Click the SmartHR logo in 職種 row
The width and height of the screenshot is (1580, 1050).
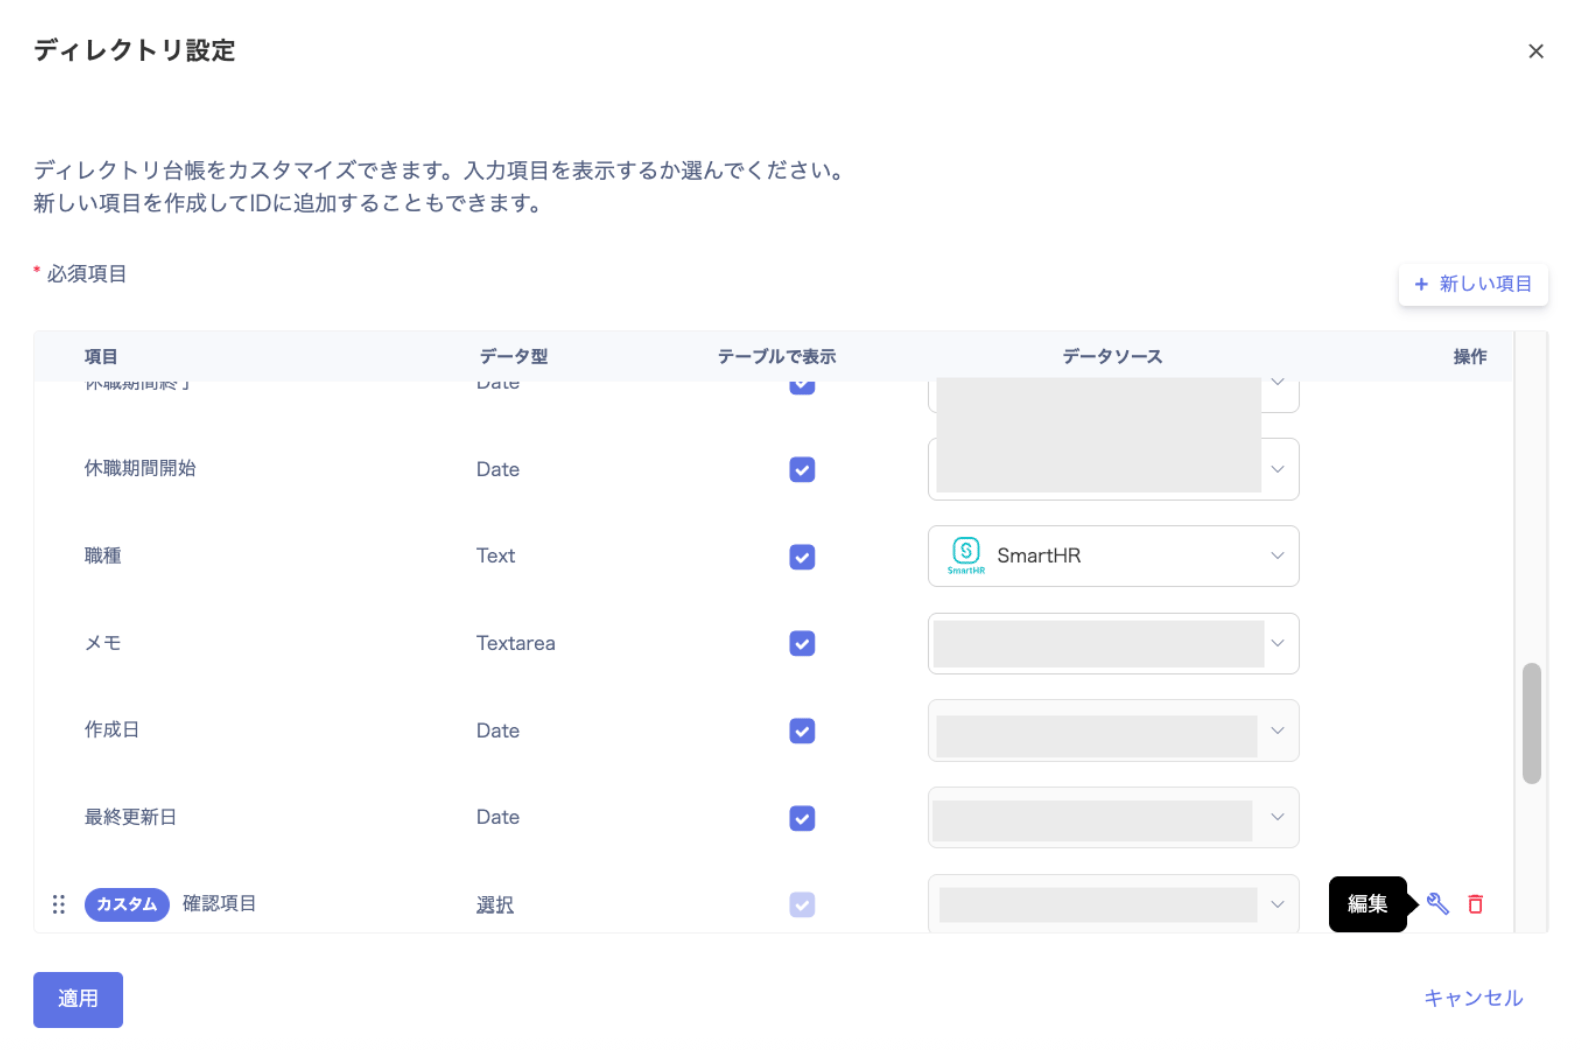[x=966, y=556]
